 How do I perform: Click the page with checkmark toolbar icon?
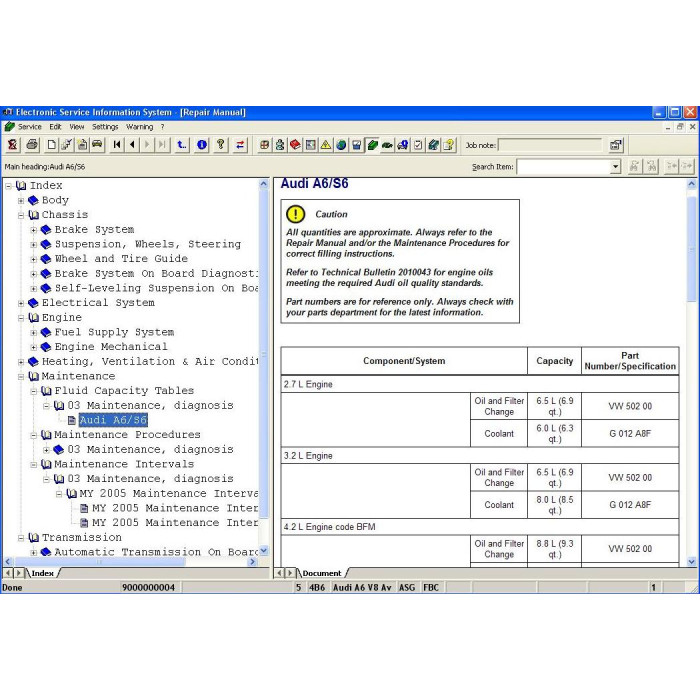click(x=67, y=145)
